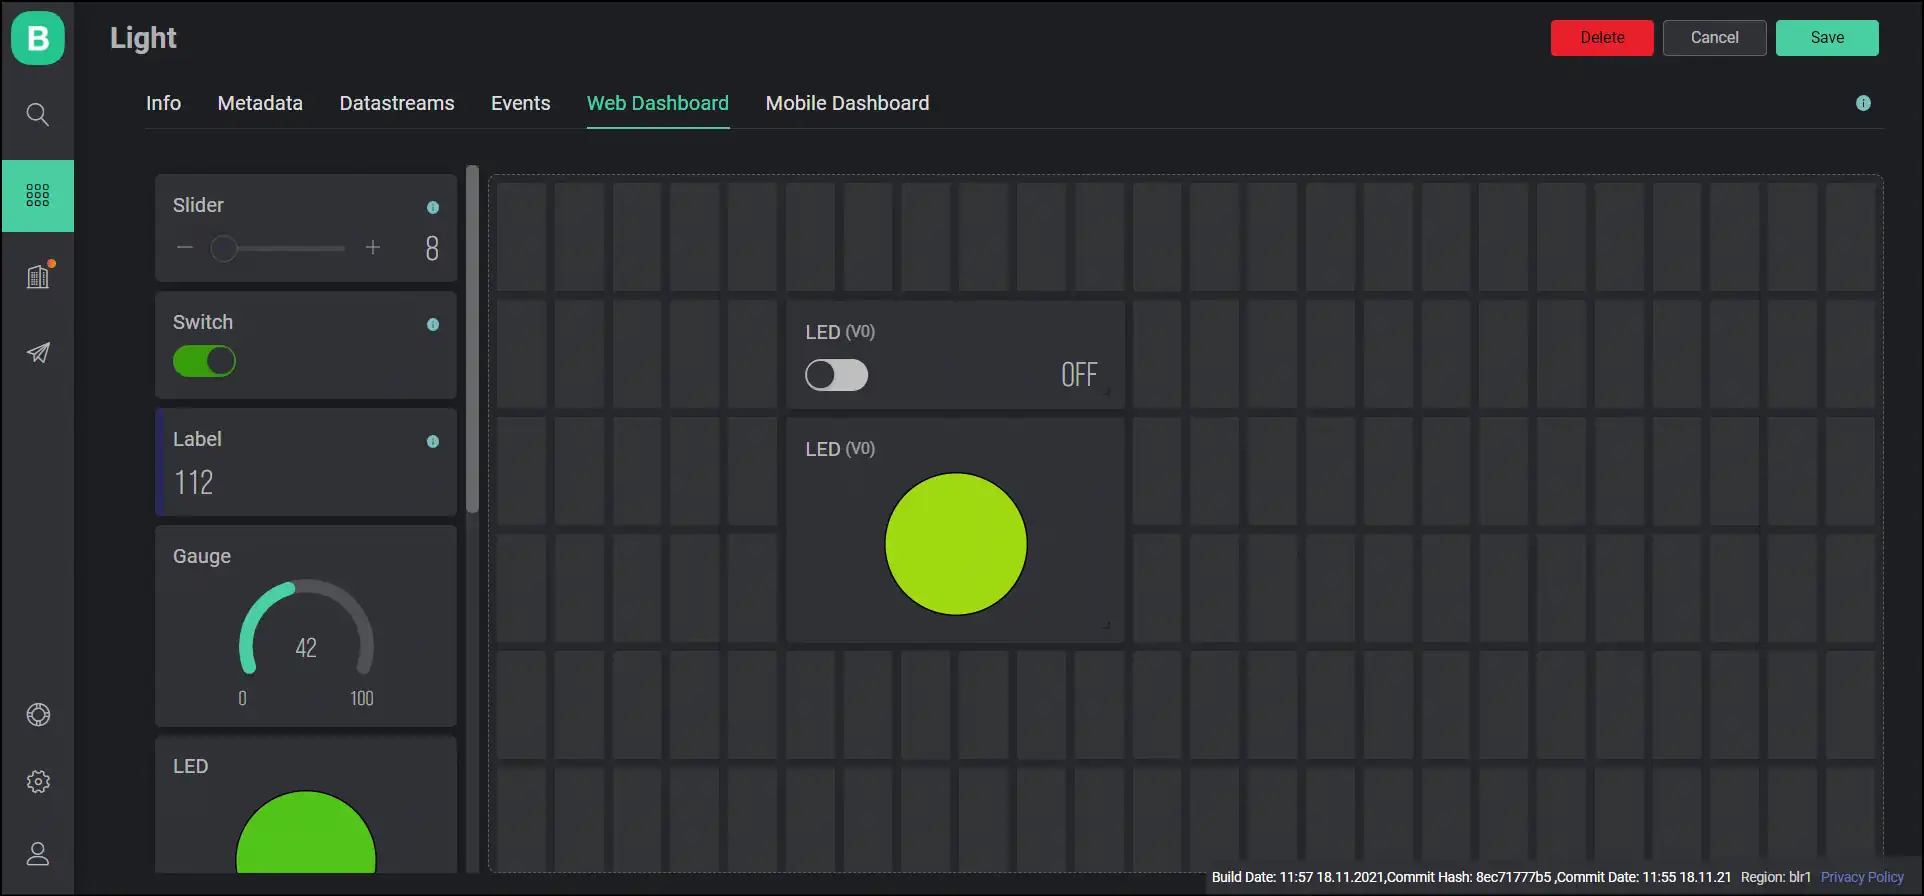Viewport: 1924px width, 896px height.
Task: Click the paper plane icon in sidebar
Action: coord(38,353)
